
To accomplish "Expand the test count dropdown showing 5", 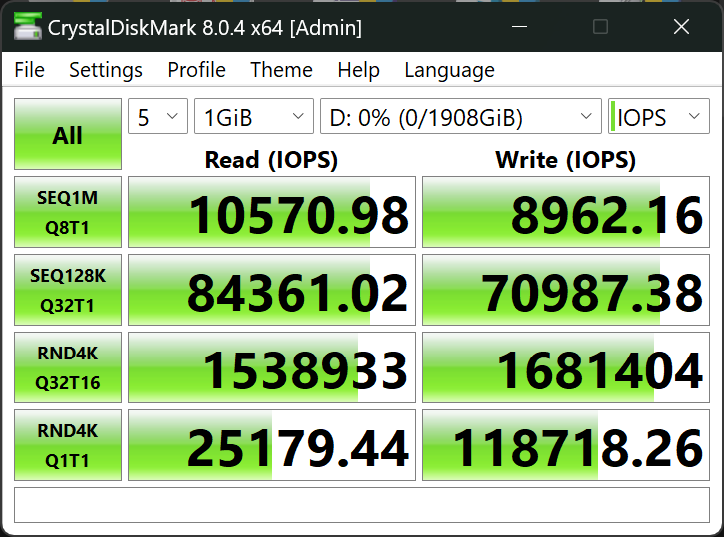I will 158,116.
